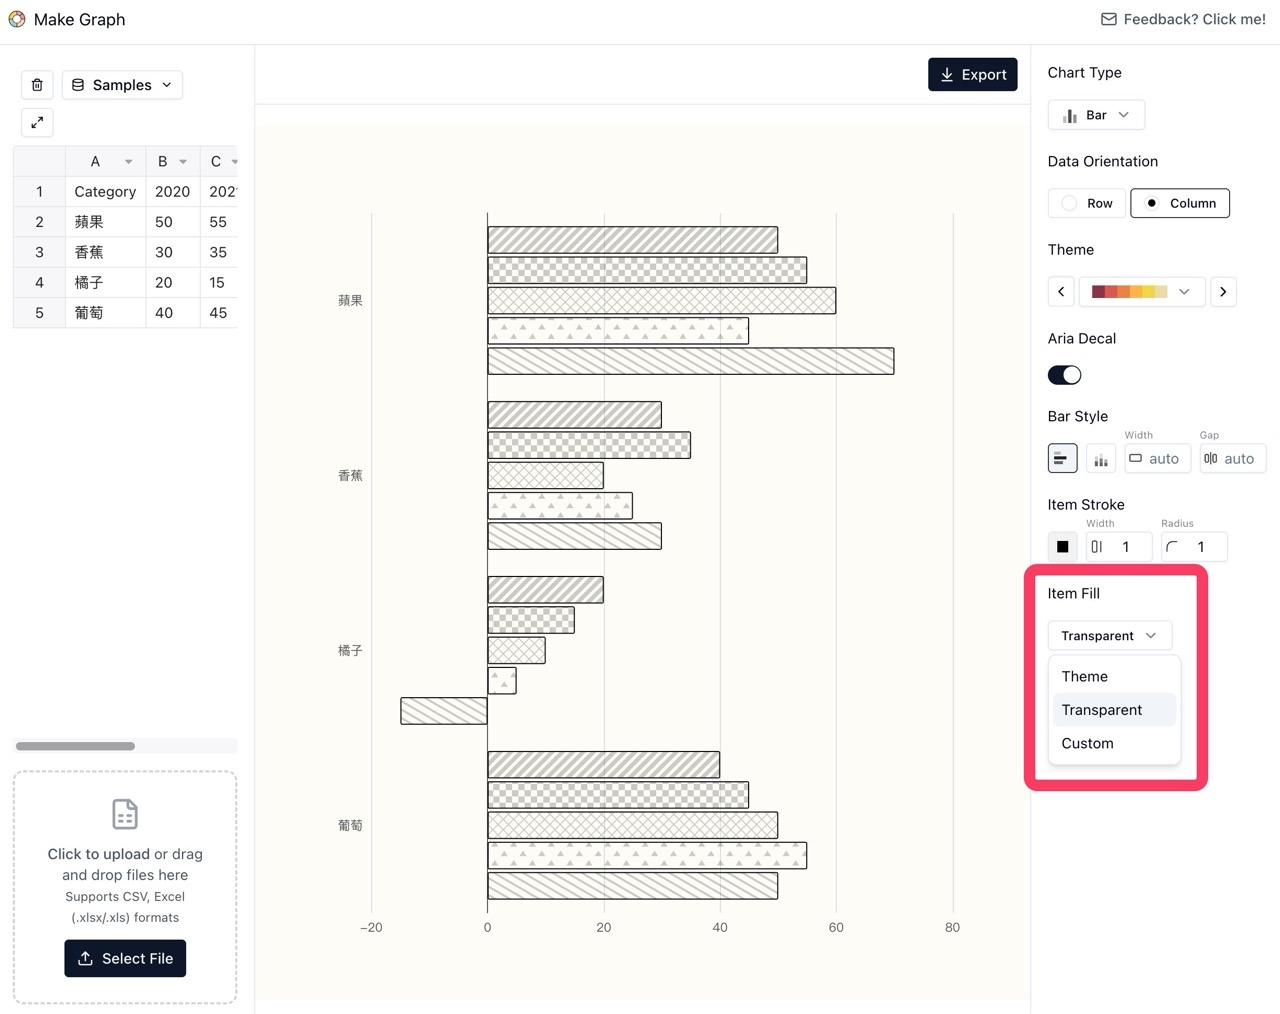This screenshot has width=1280, height=1014.
Task: Click the Bar Style Gap auto field
Action: [x=1233, y=458]
